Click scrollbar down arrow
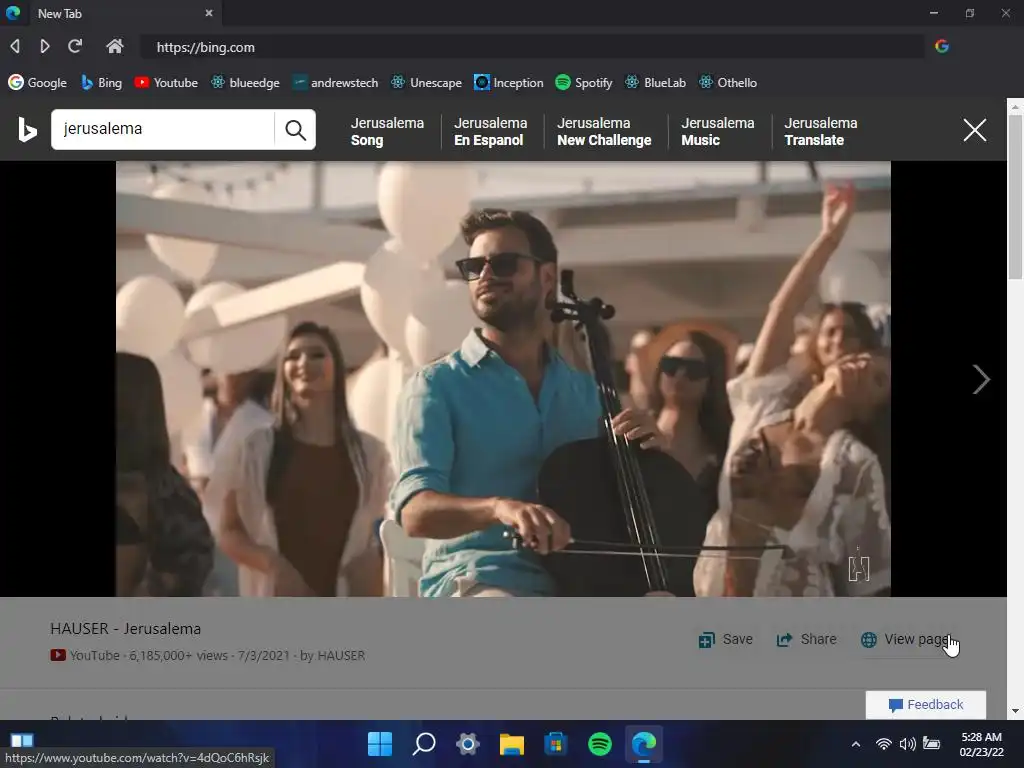Image resolution: width=1024 pixels, height=768 pixels. [1015, 711]
